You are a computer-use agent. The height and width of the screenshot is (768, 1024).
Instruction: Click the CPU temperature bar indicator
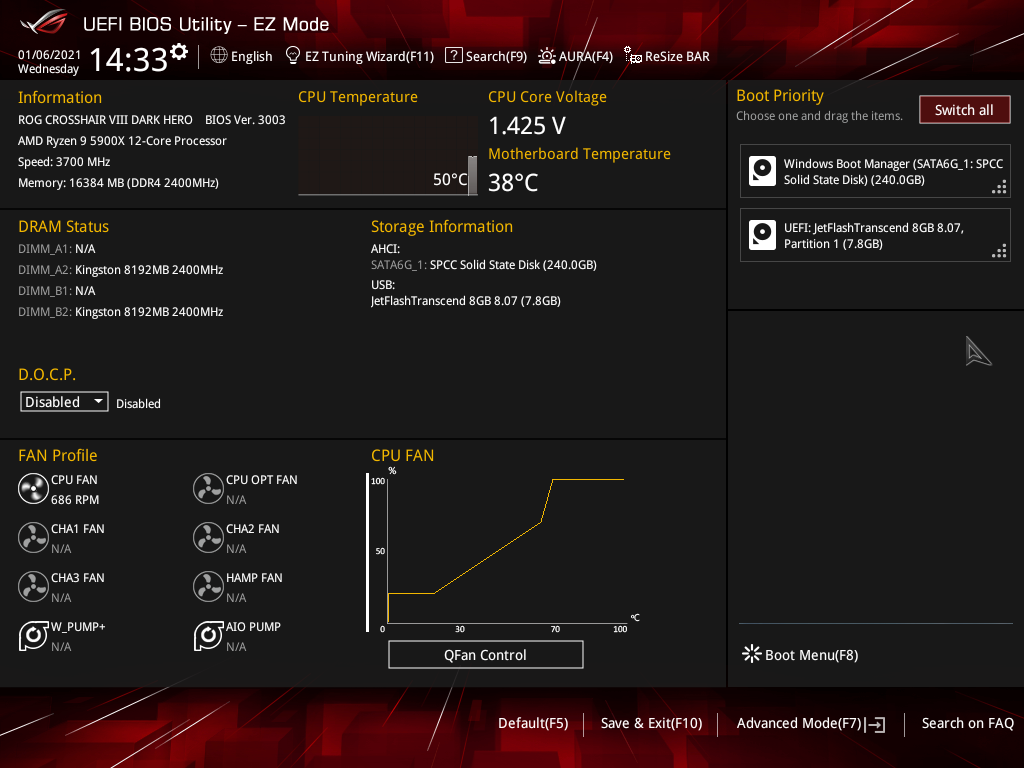click(x=472, y=175)
